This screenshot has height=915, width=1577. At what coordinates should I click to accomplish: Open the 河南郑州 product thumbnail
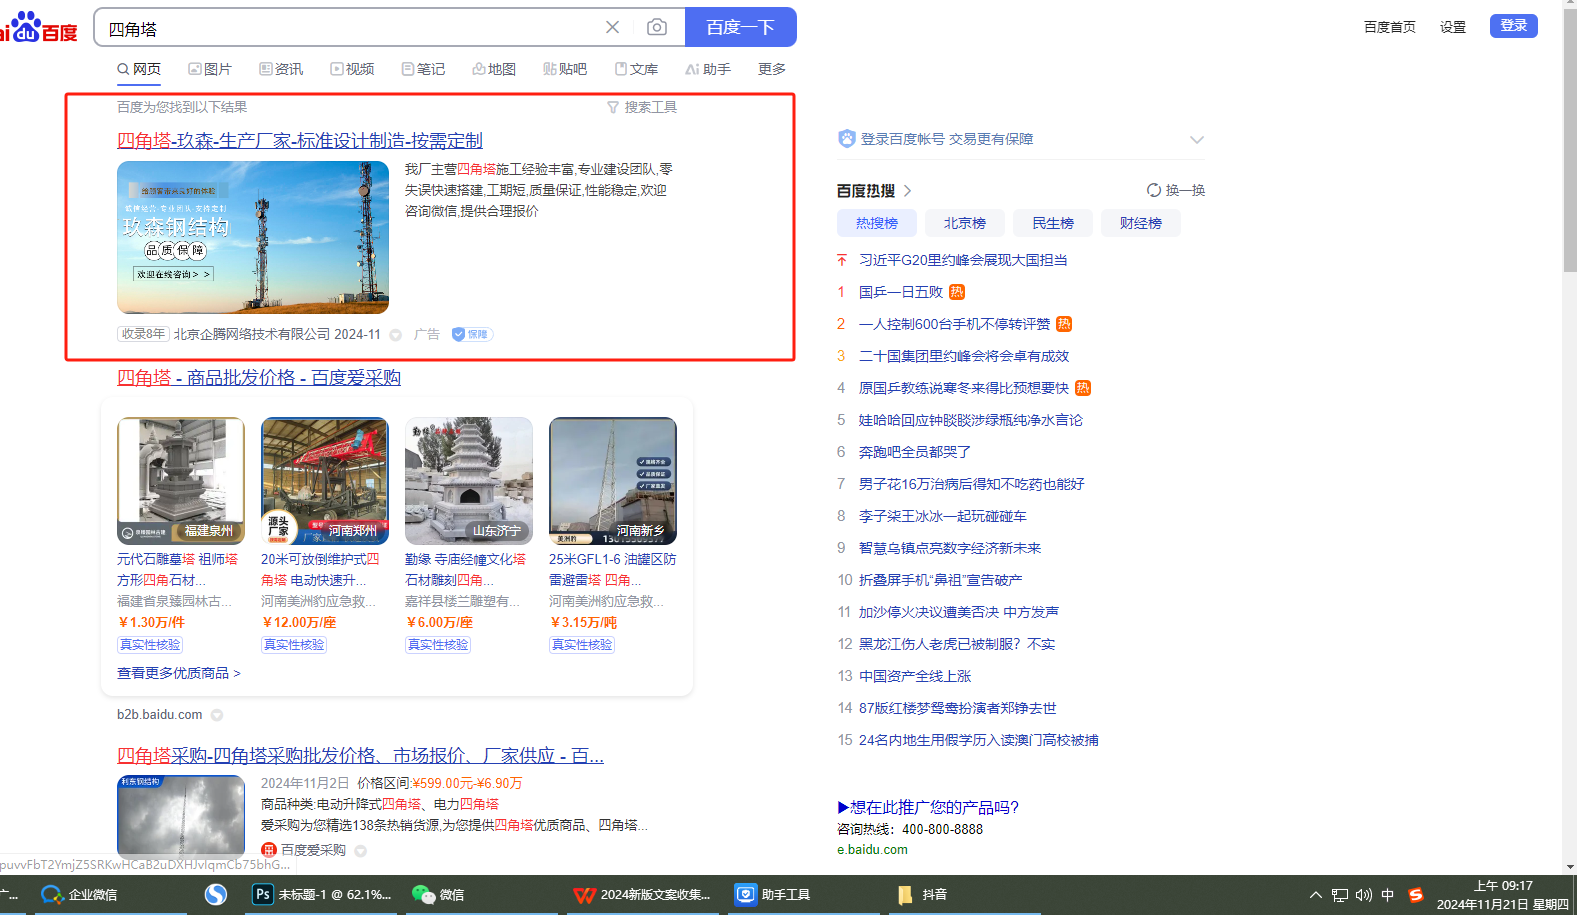[325, 481]
